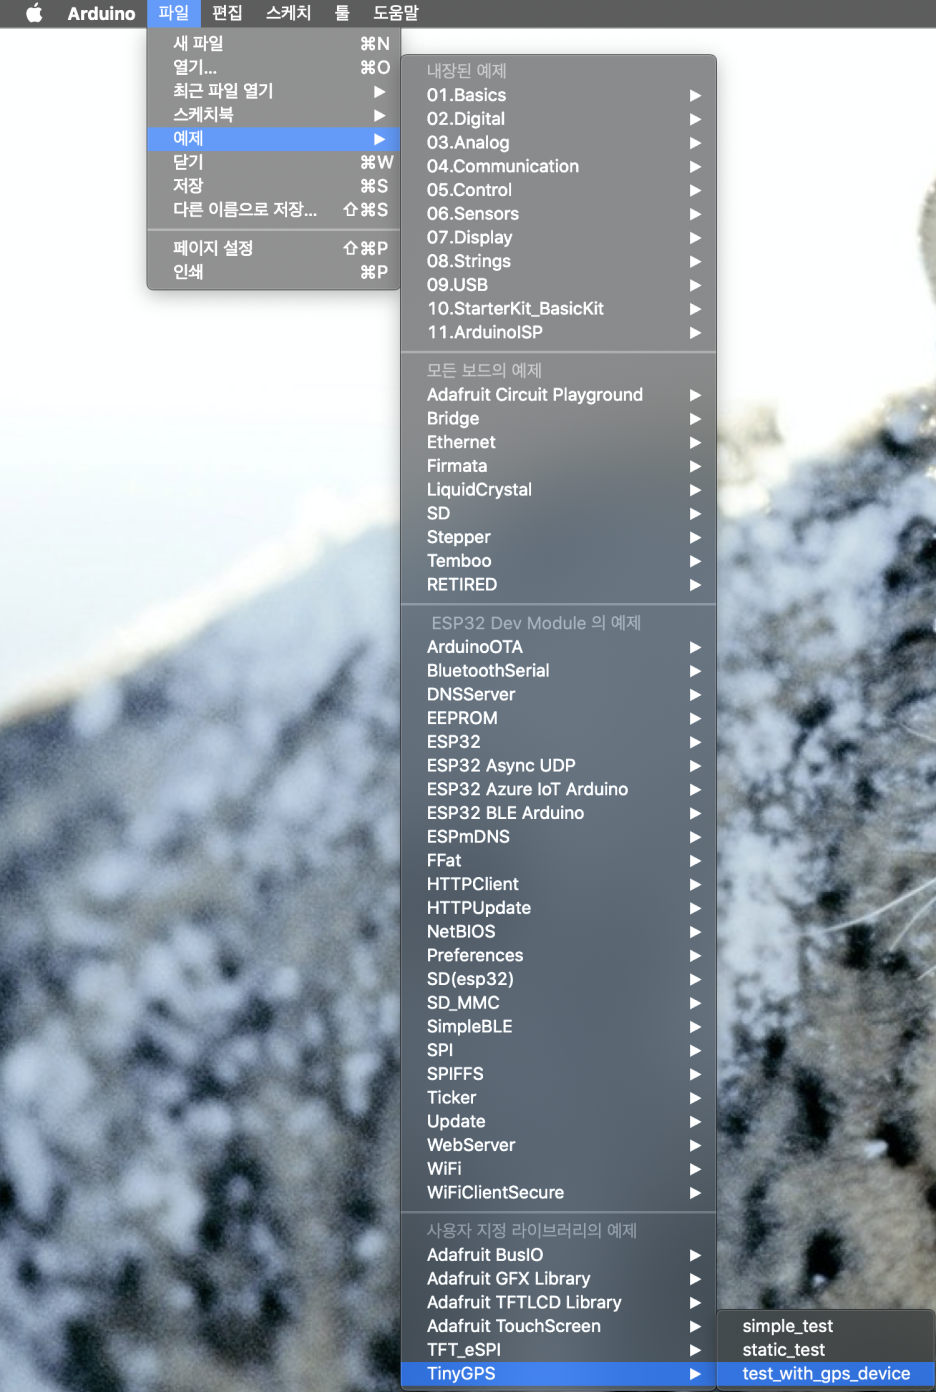Open 10.StarterKit_BasicKit submenu

click(559, 309)
